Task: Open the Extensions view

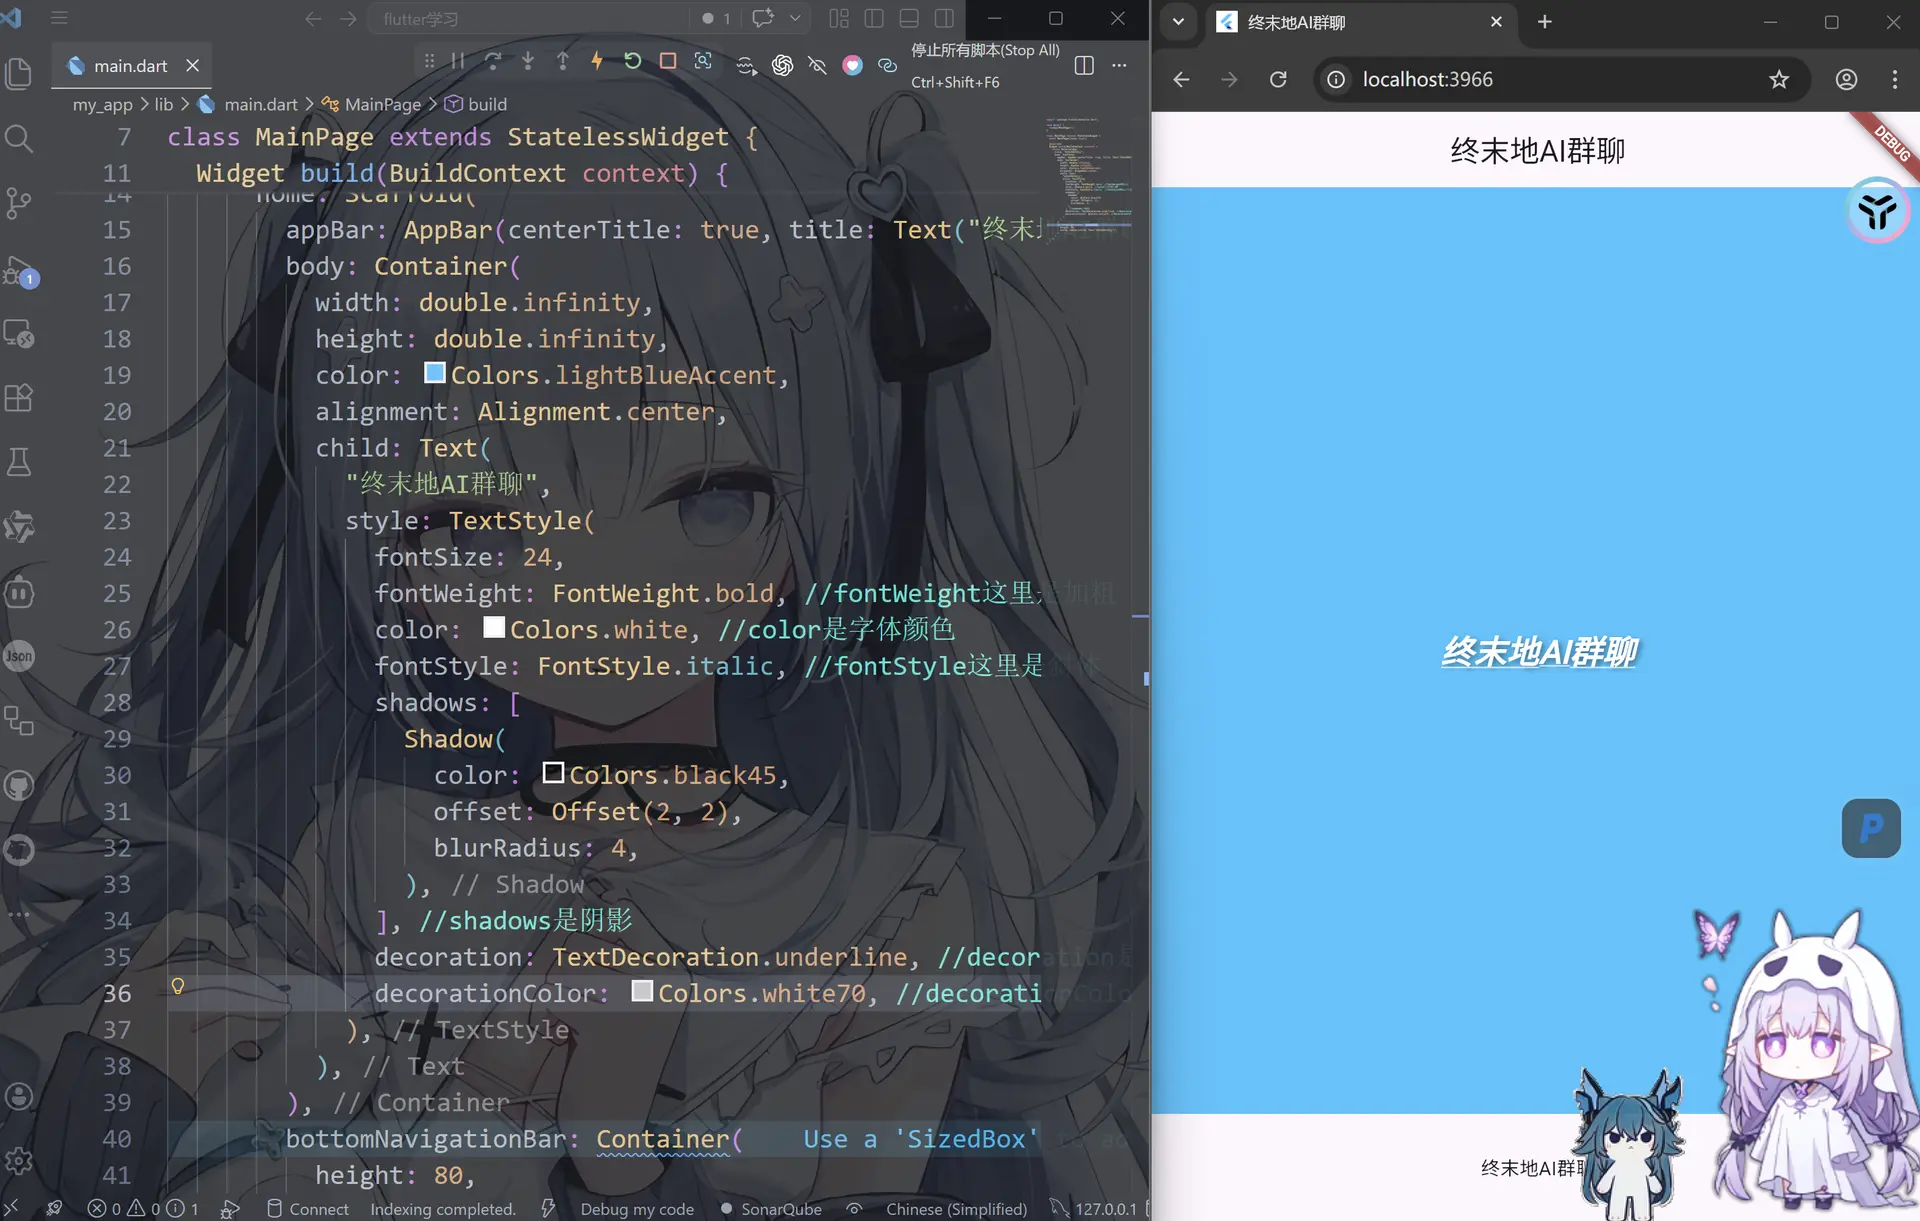Action: click(x=19, y=398)
